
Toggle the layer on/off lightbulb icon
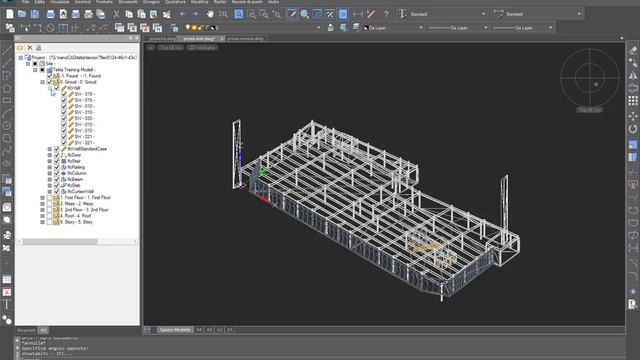pos(188,28)
